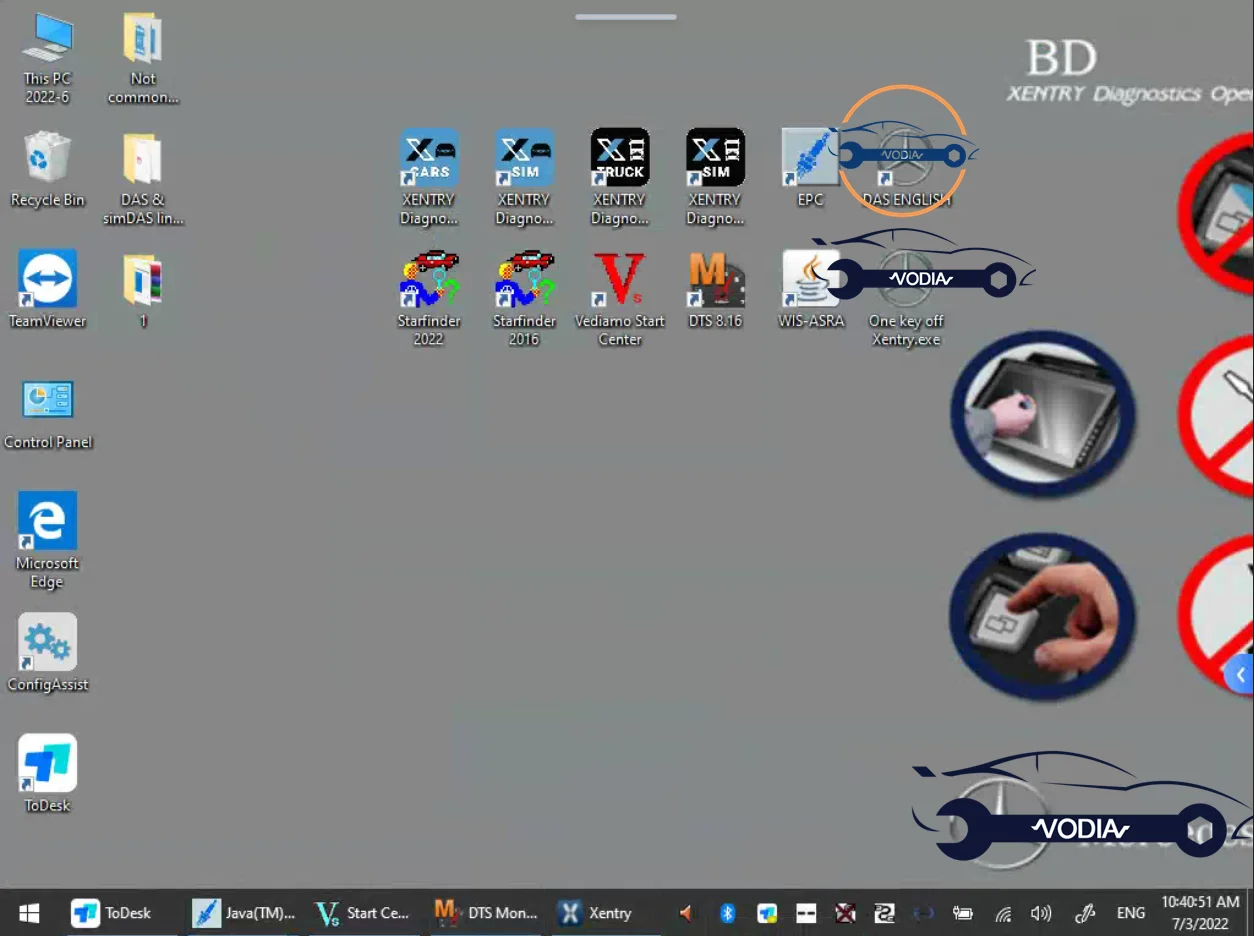This screenshot has width=1254, height=936.
Task: Launch XENTRY Diagnostics Cars shortcut
Action: tap(429, 177)
